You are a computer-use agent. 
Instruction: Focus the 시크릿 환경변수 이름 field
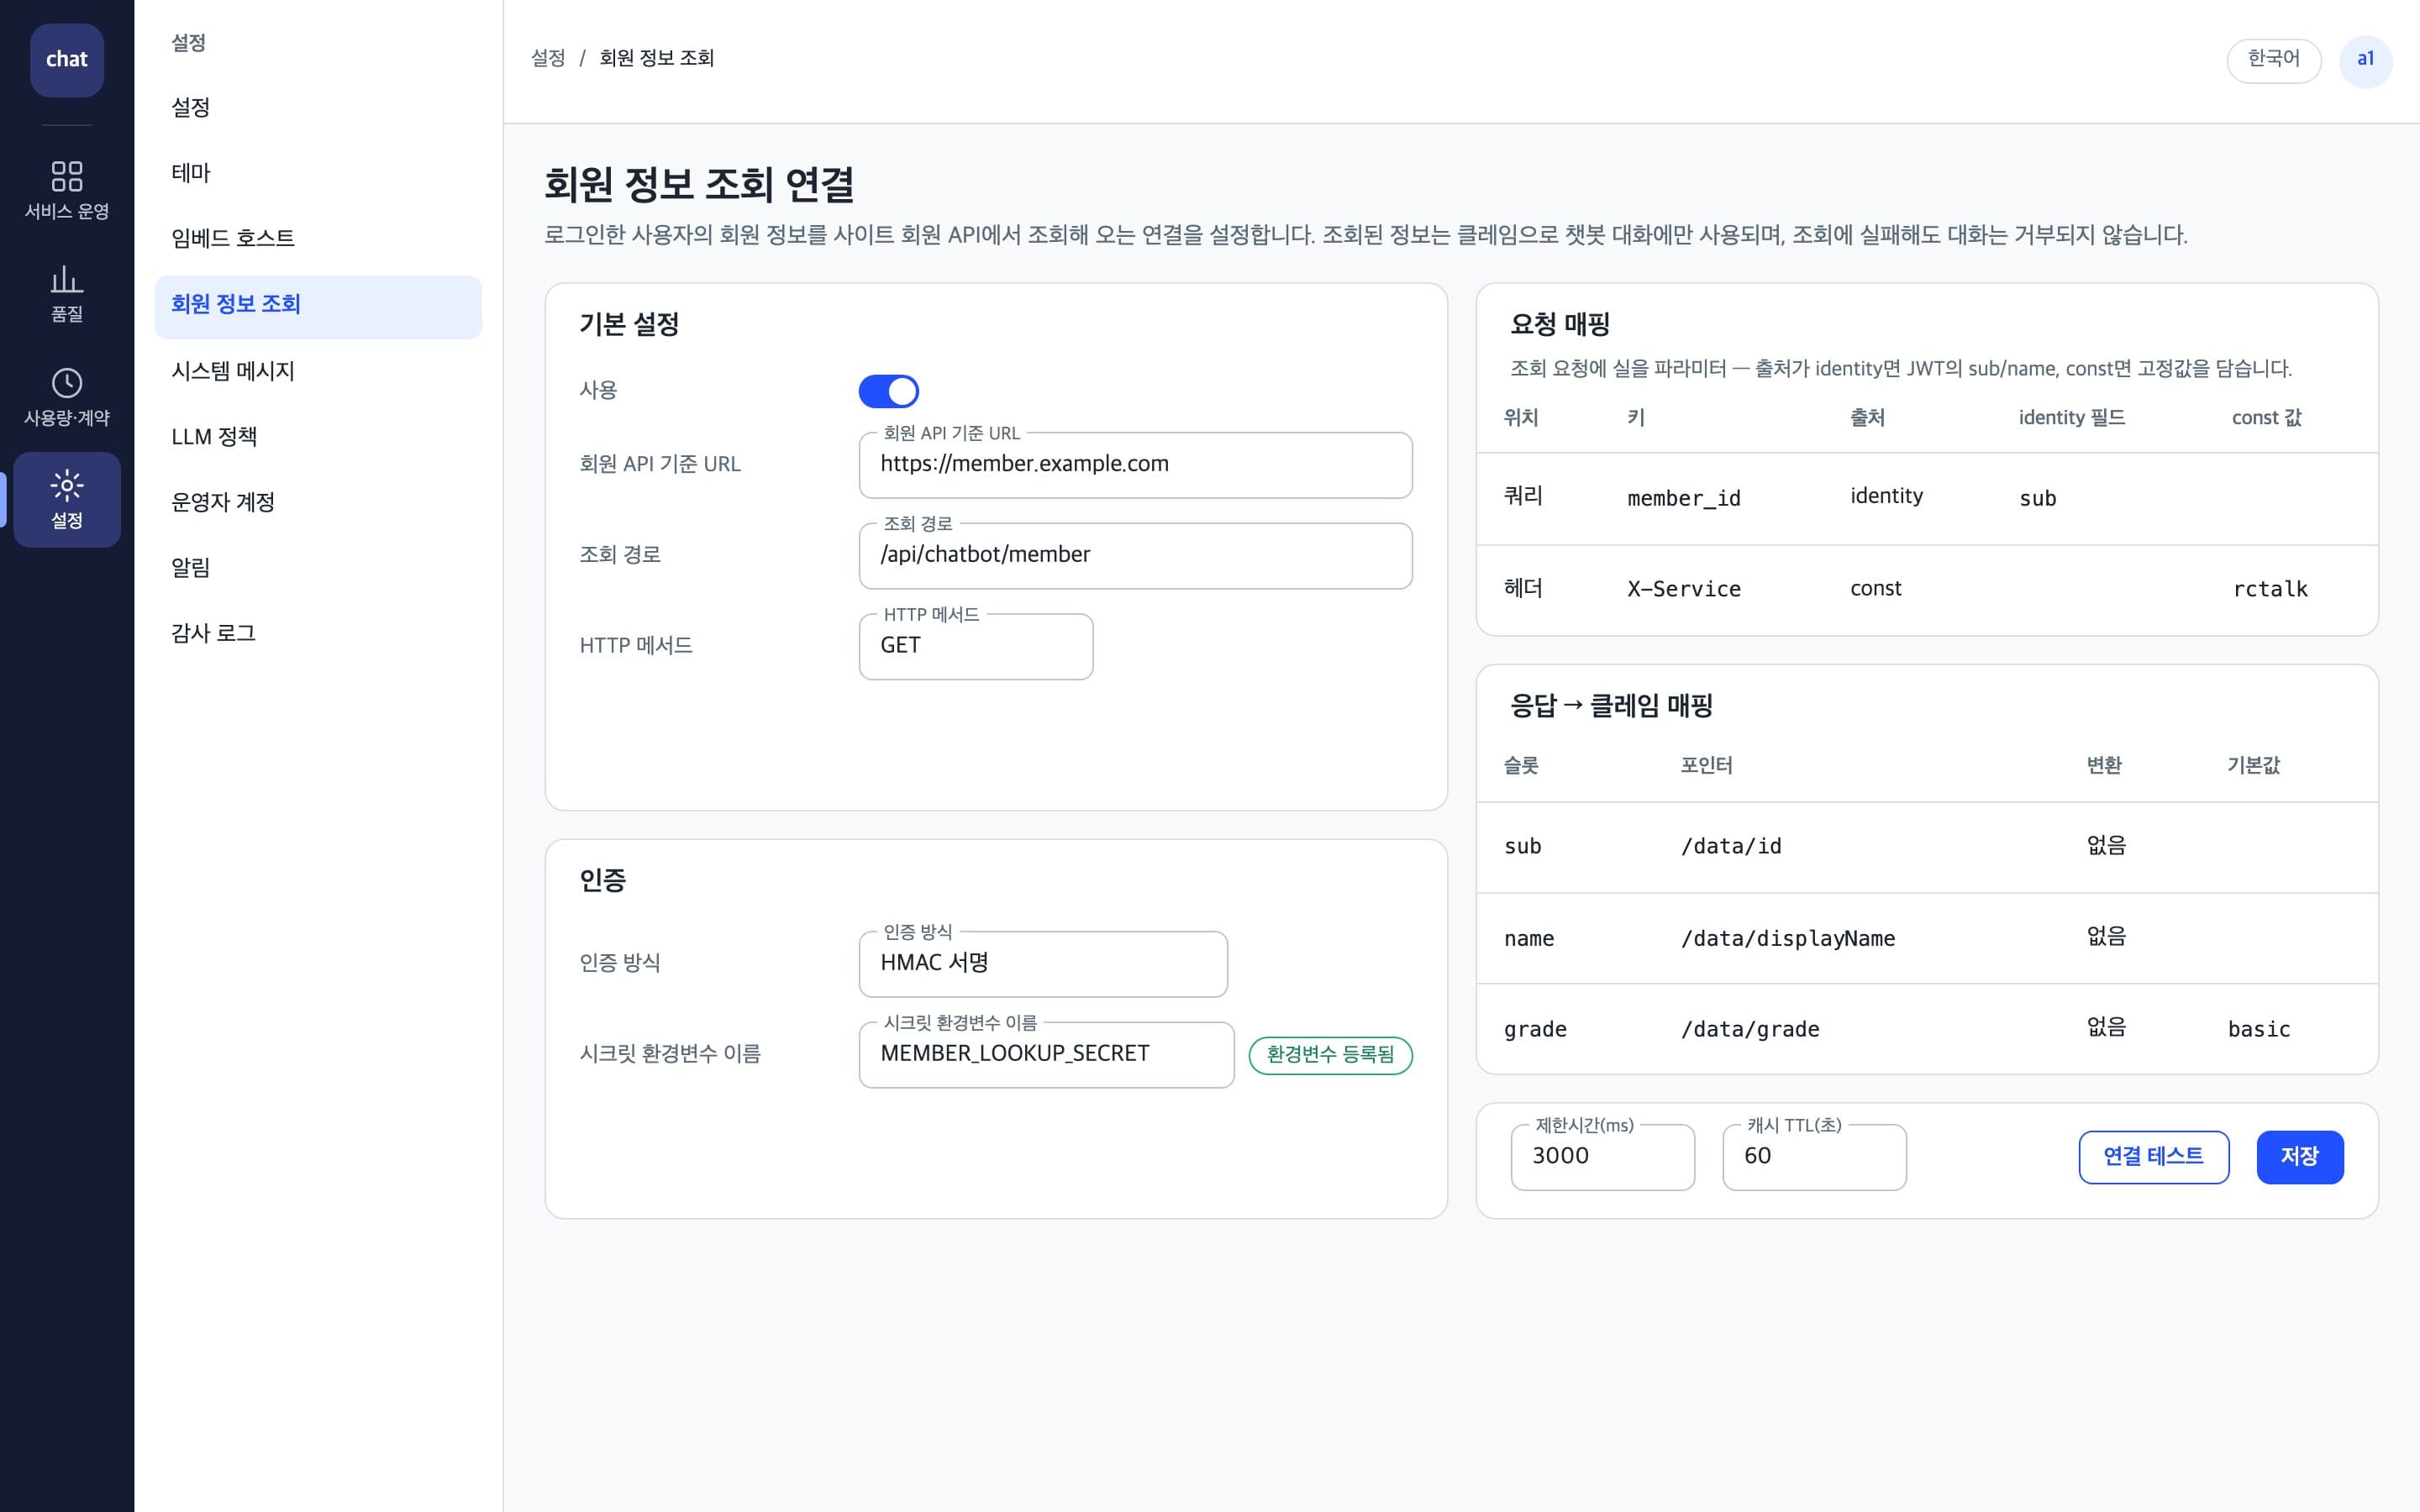click(1046, 1055)
